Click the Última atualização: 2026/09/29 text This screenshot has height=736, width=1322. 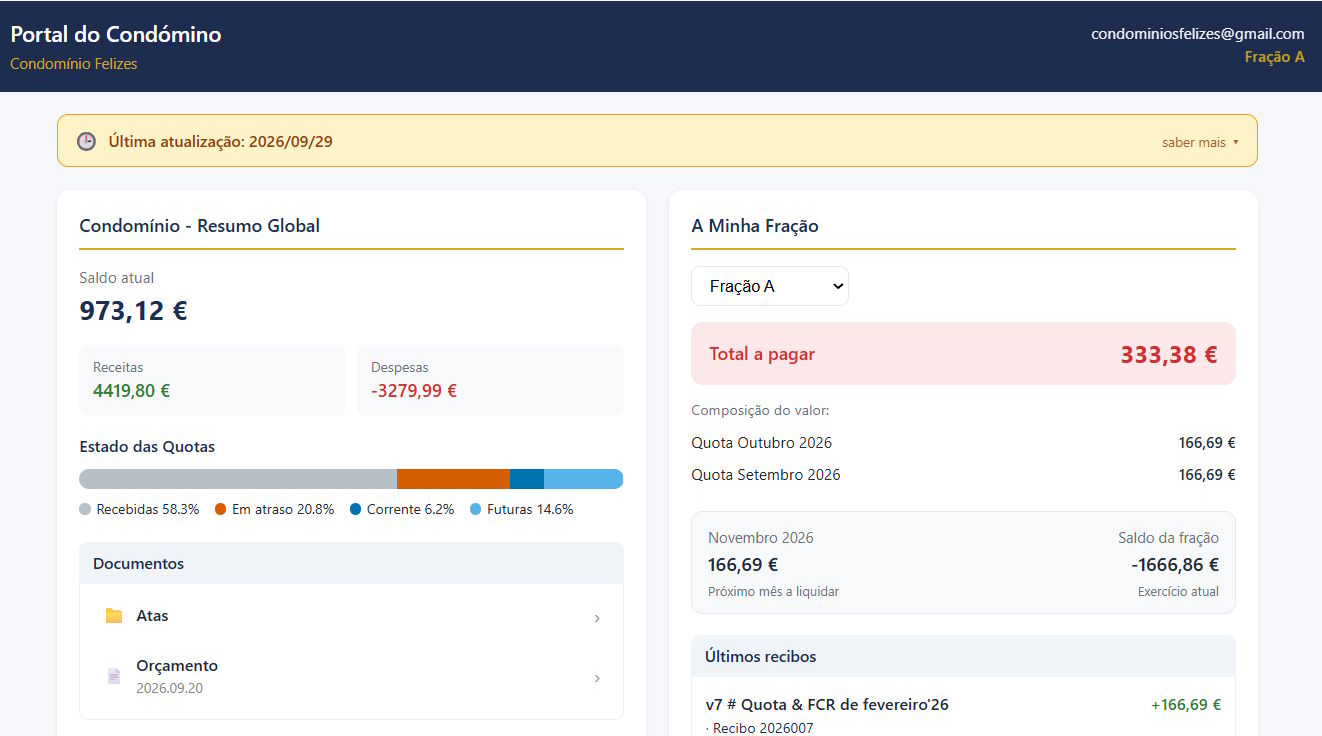pos(220,142)
